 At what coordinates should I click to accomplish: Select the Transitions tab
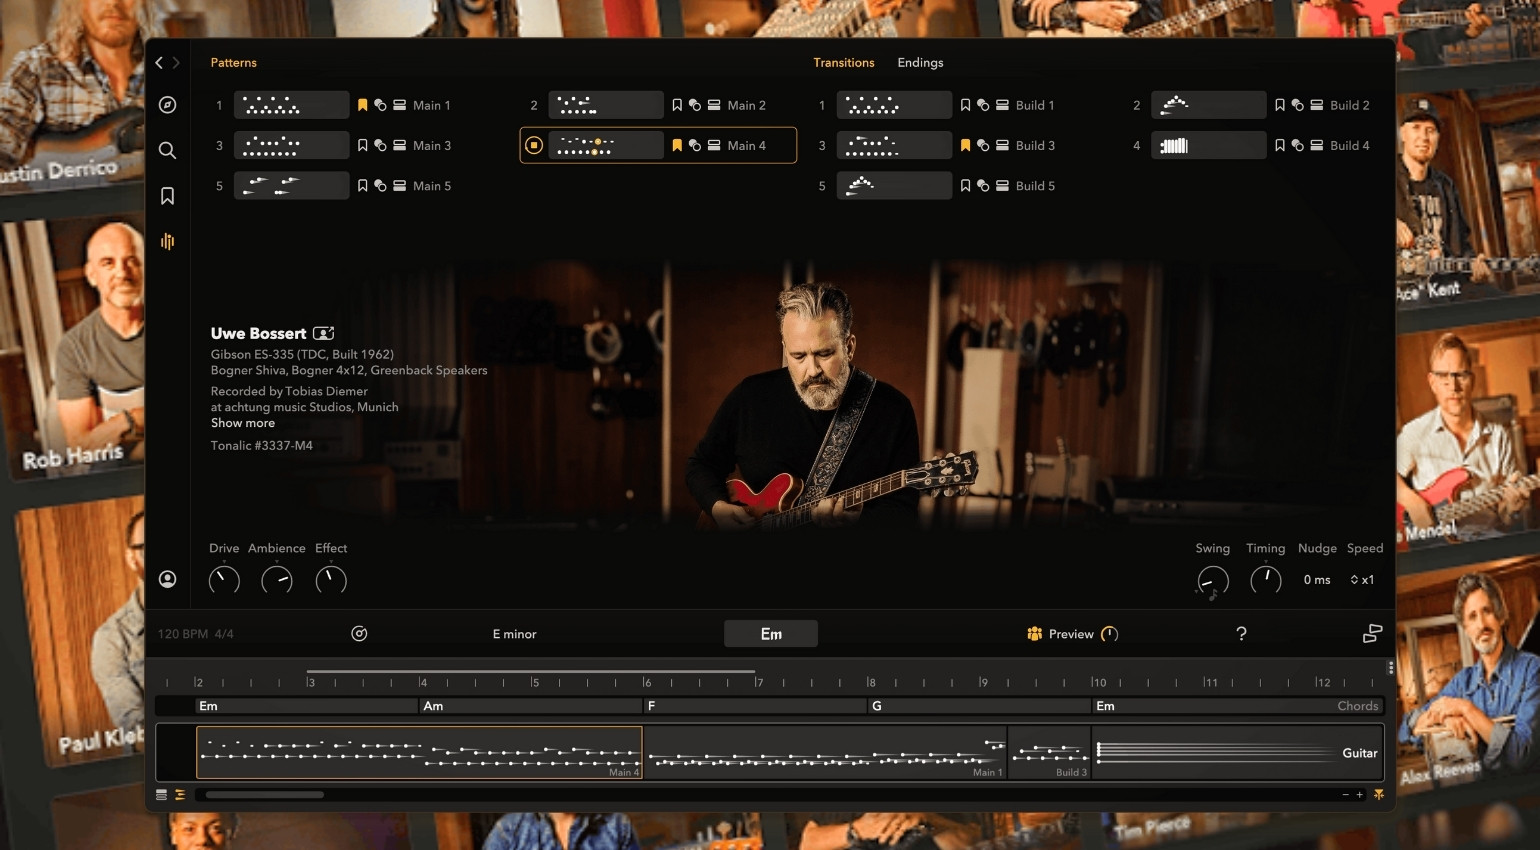[843, 63]
